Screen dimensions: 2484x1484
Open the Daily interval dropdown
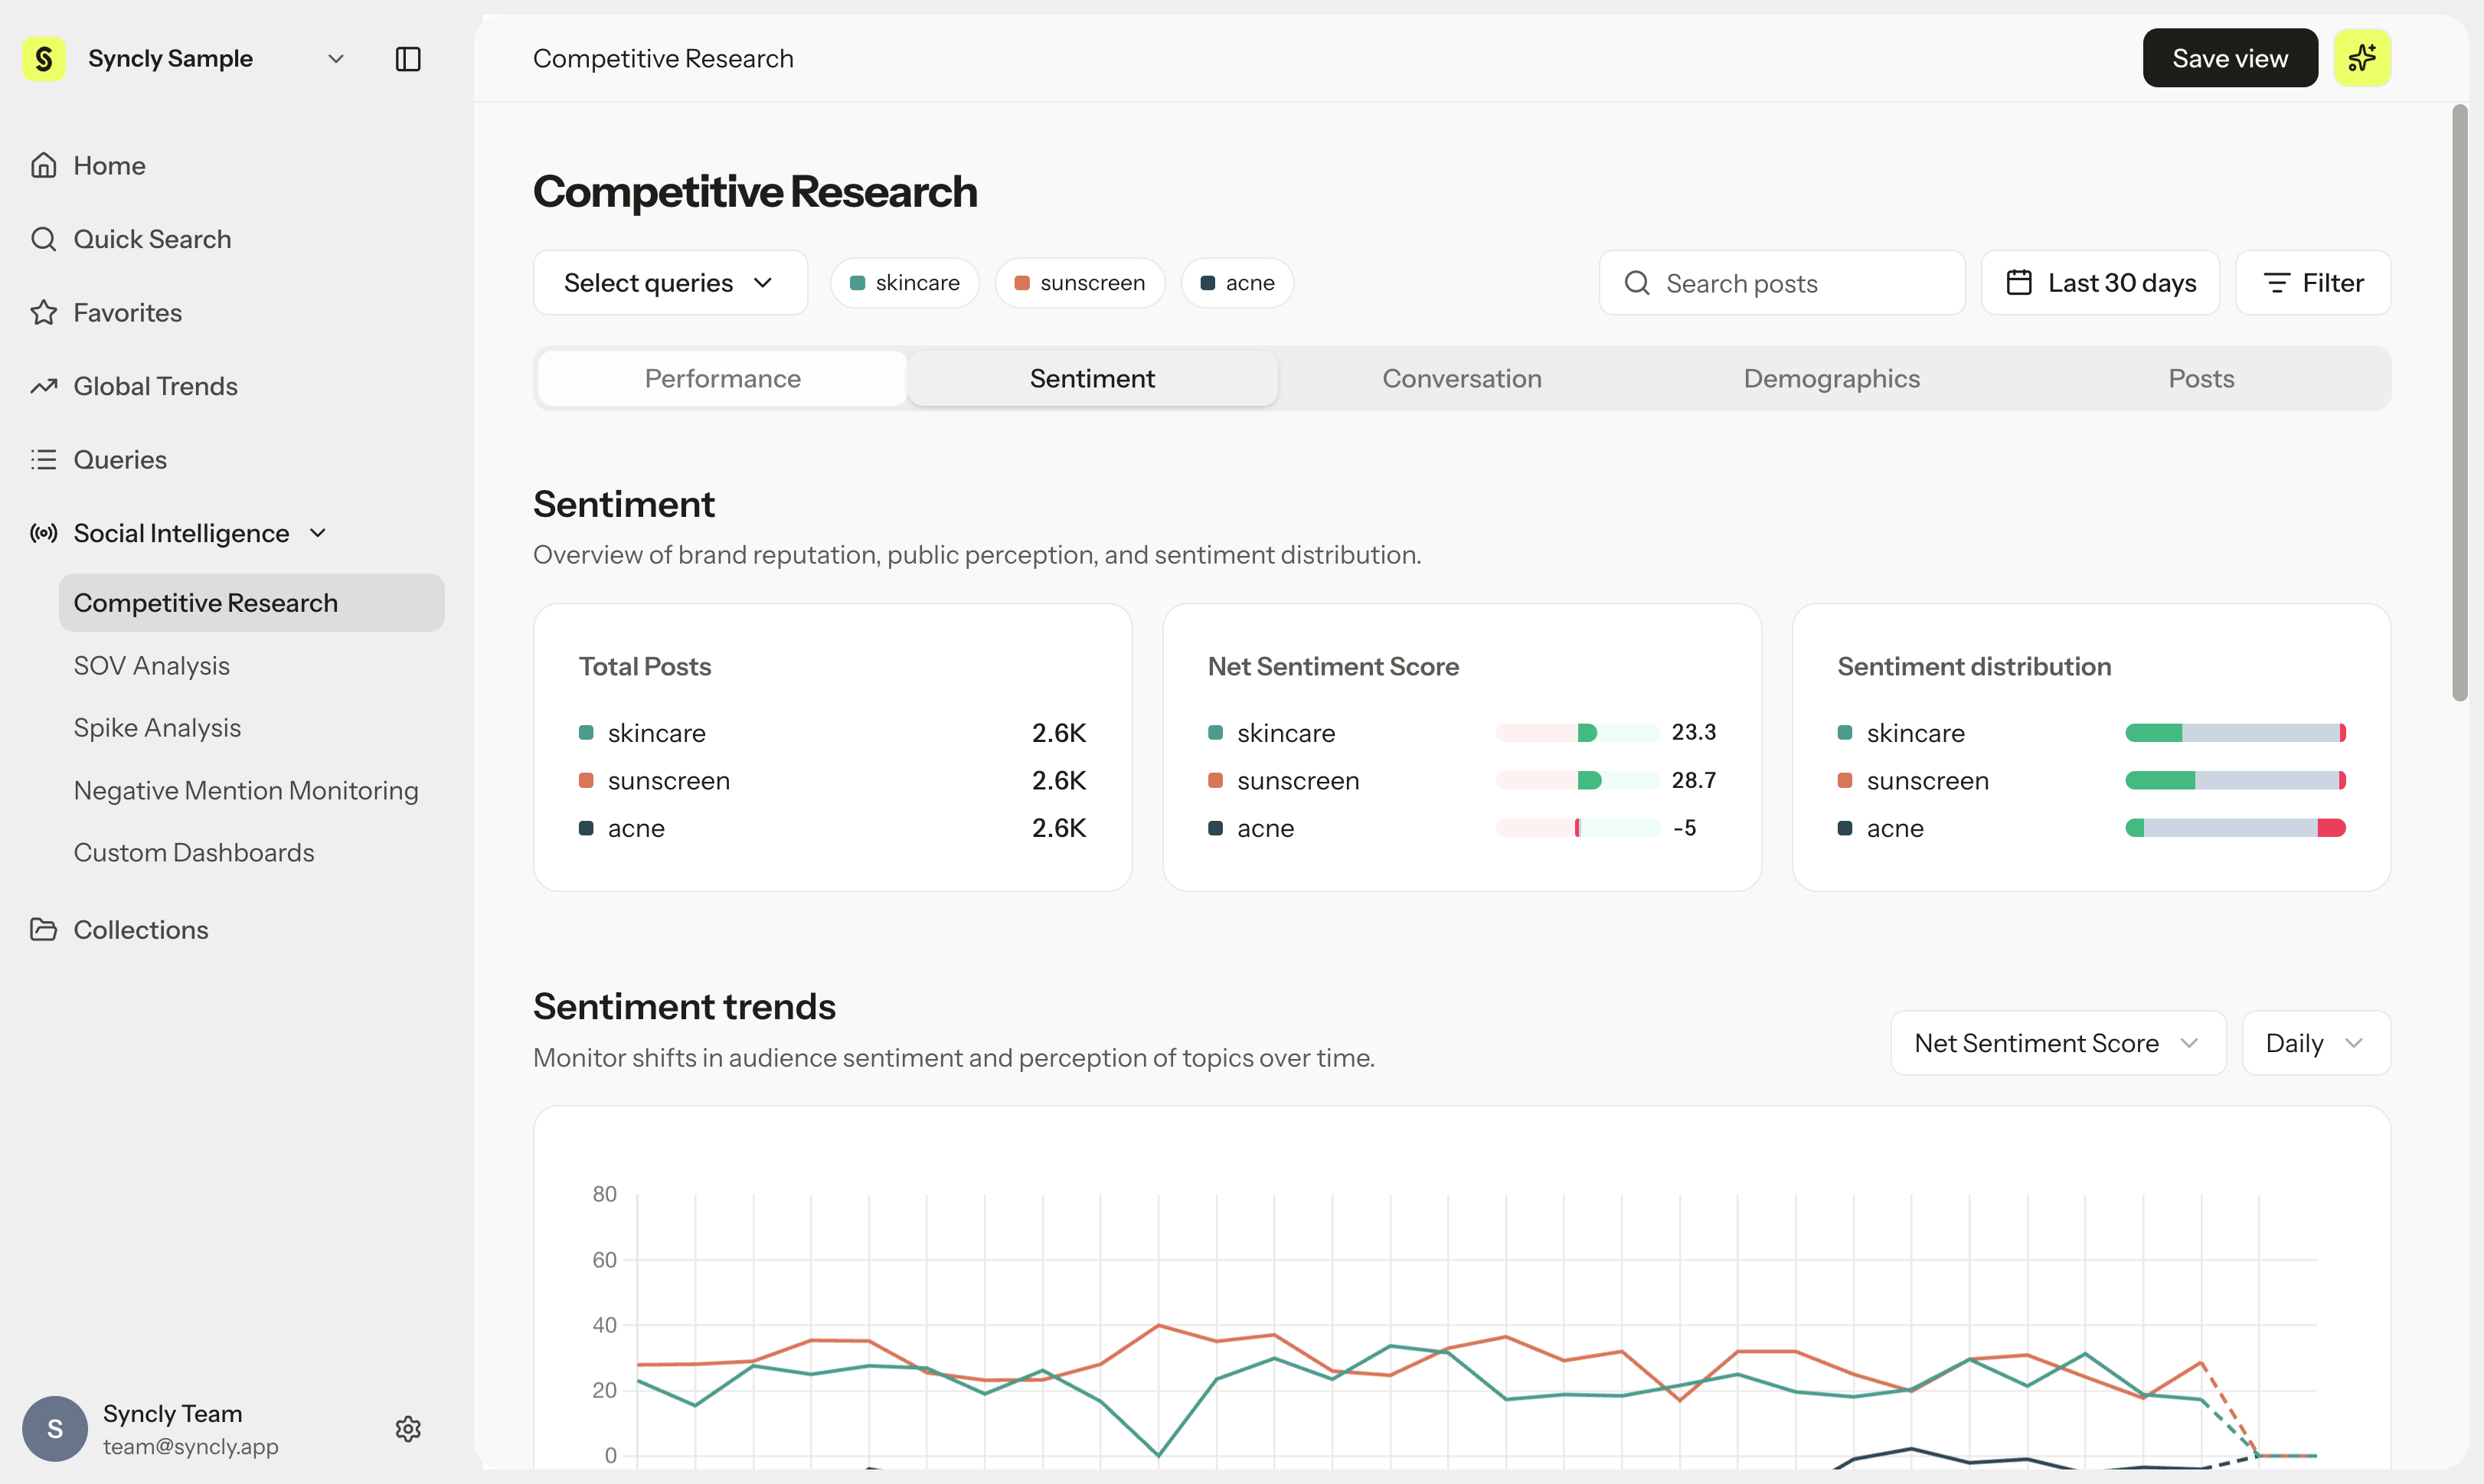tap(2316, 1043)
